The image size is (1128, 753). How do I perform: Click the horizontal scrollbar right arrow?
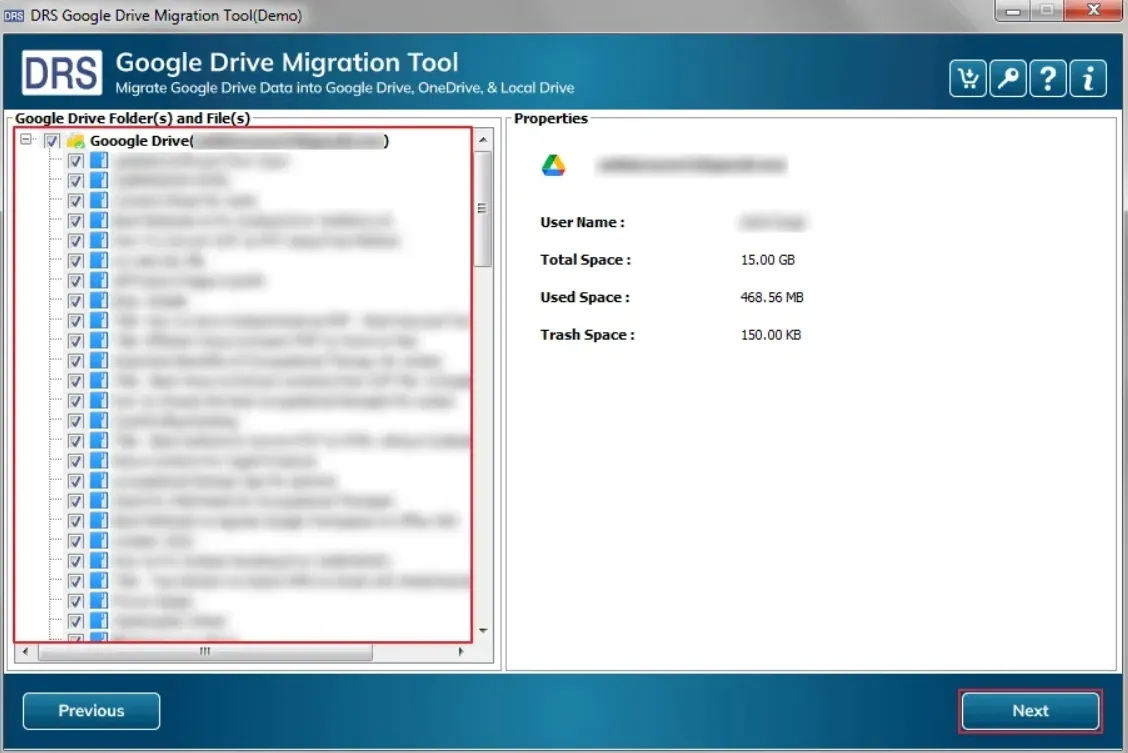click(x=461, y=652)
